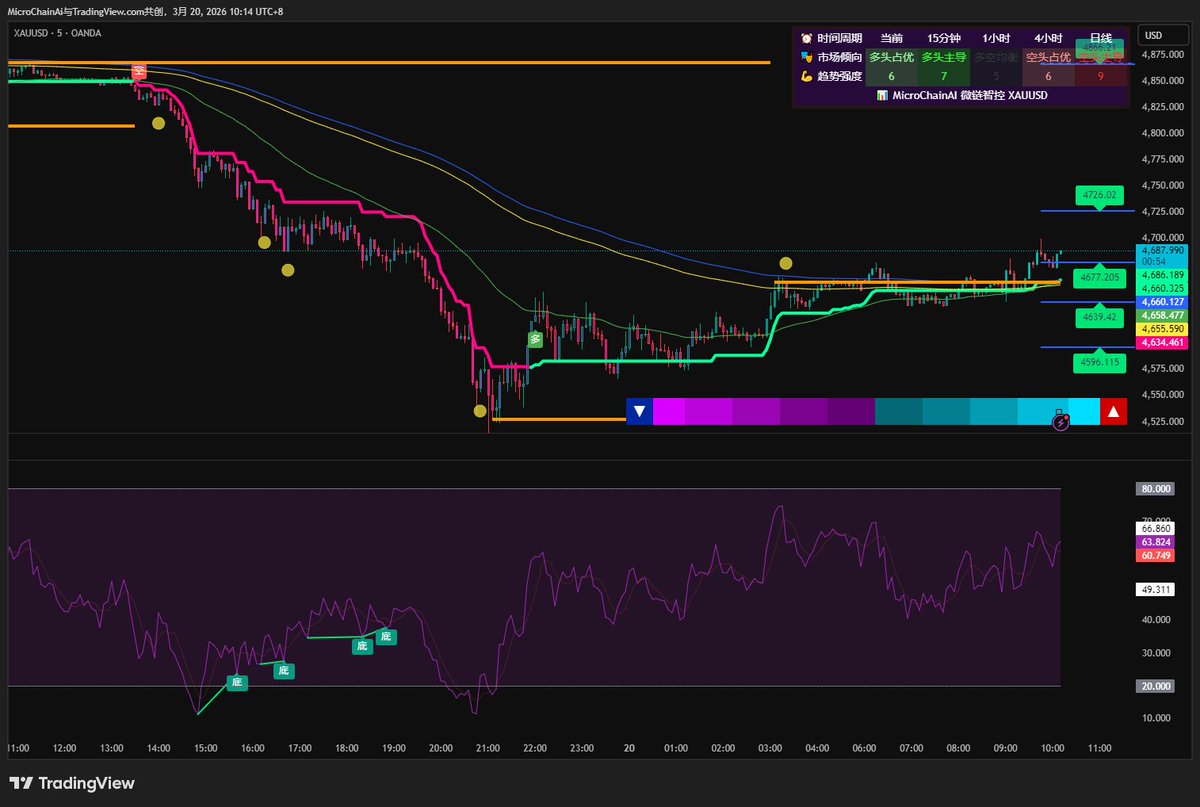Click the 多头占优 cell
This screenshot has height=807, width=1200.
point(891,57)
